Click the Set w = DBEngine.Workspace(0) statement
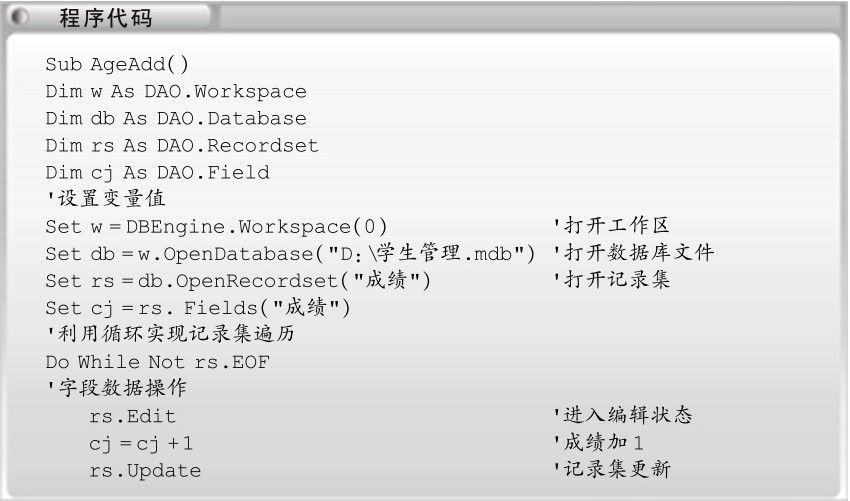850x501 pixels. pyautogui.click(x=216, y=227)
